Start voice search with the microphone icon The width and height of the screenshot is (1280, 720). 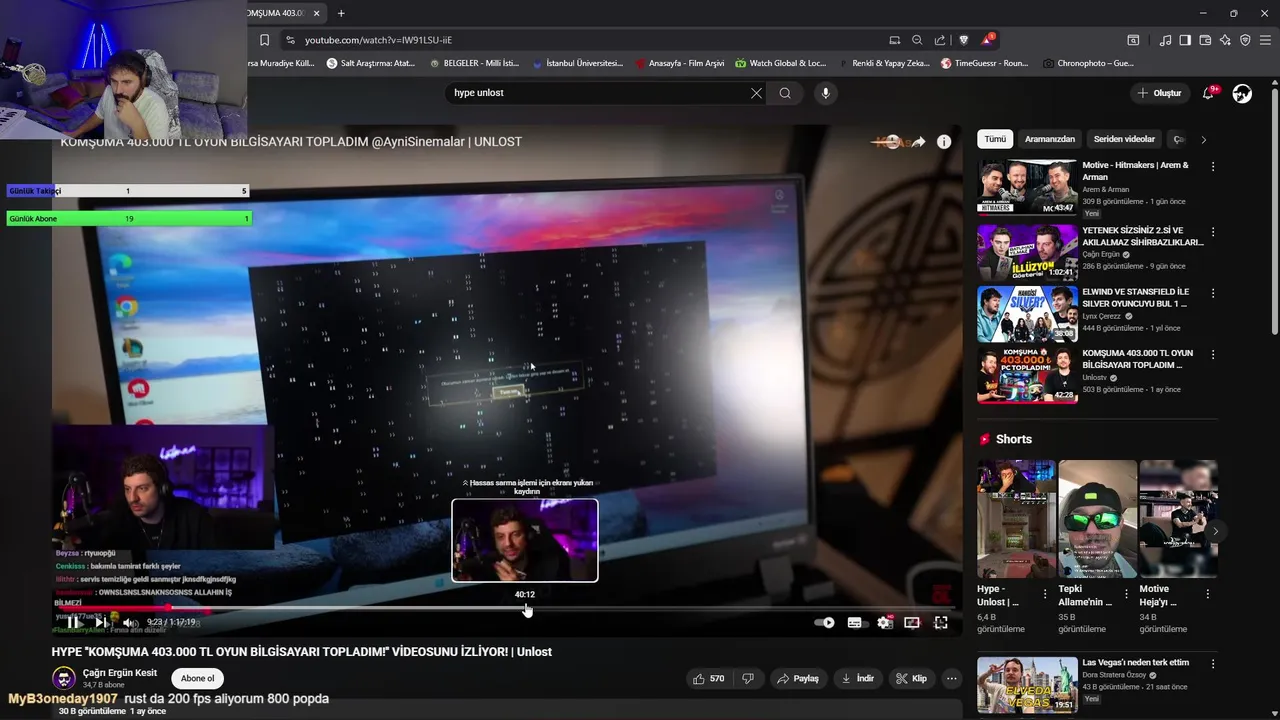825,93
